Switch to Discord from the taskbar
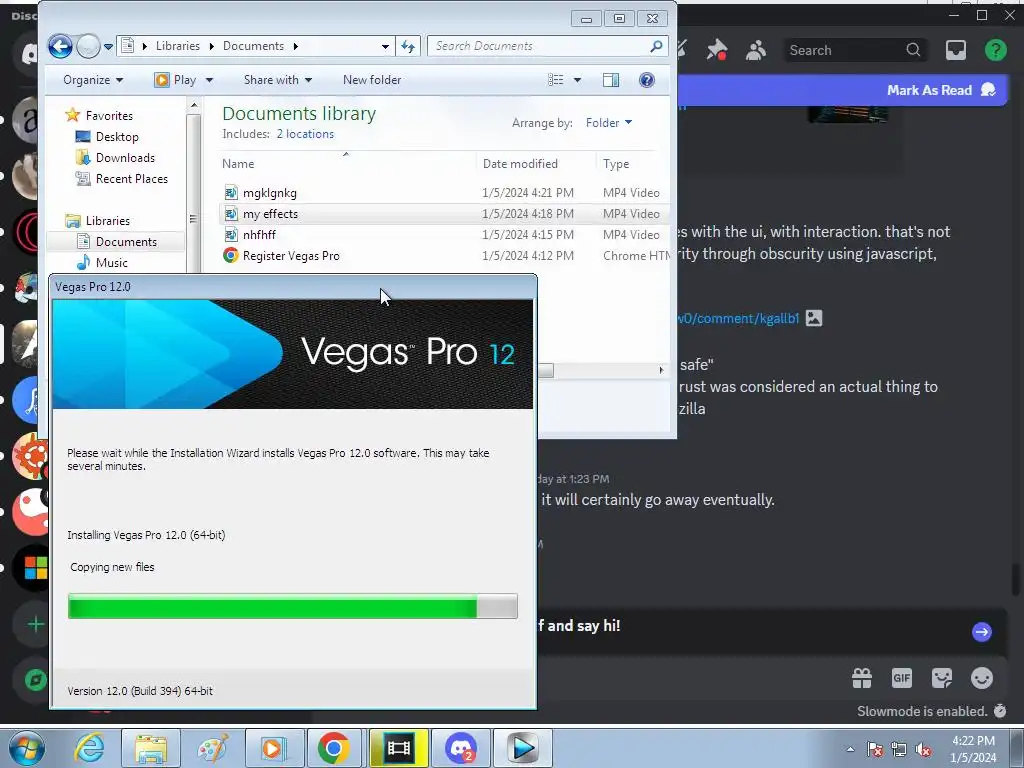This screenshot has width=1024, height=768. (460, 748)
